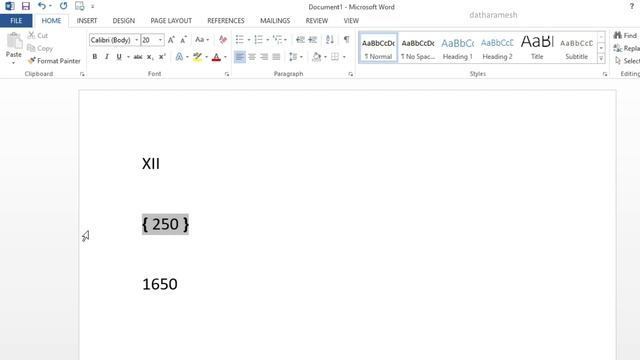Viewport: 640px width, 360px height.
Task: Open the Borders dropdown arrow
Action: click(344, 57)
